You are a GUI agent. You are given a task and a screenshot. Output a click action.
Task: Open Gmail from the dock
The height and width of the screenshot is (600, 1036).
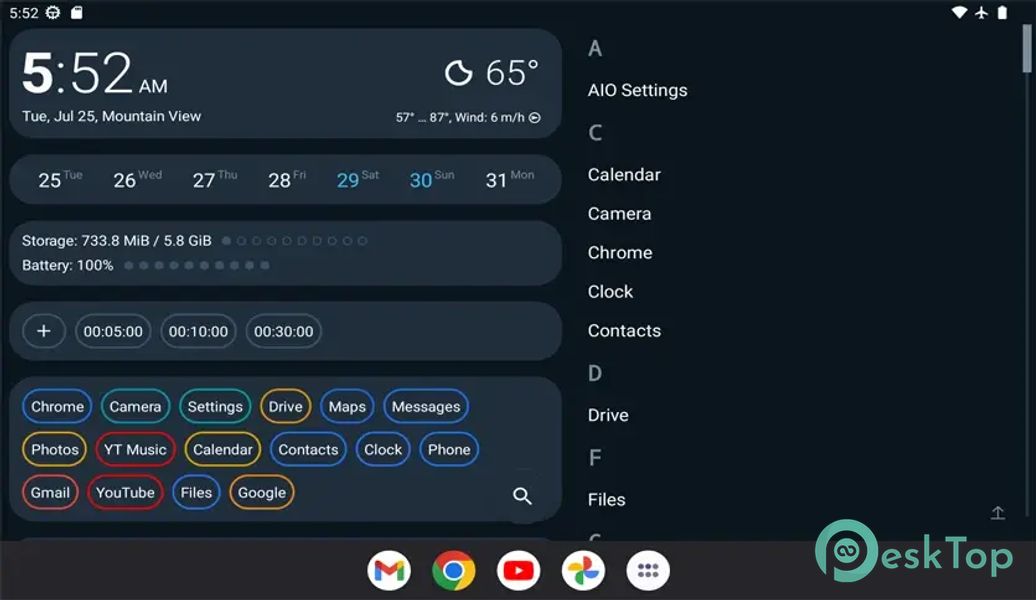pos(389,571)
